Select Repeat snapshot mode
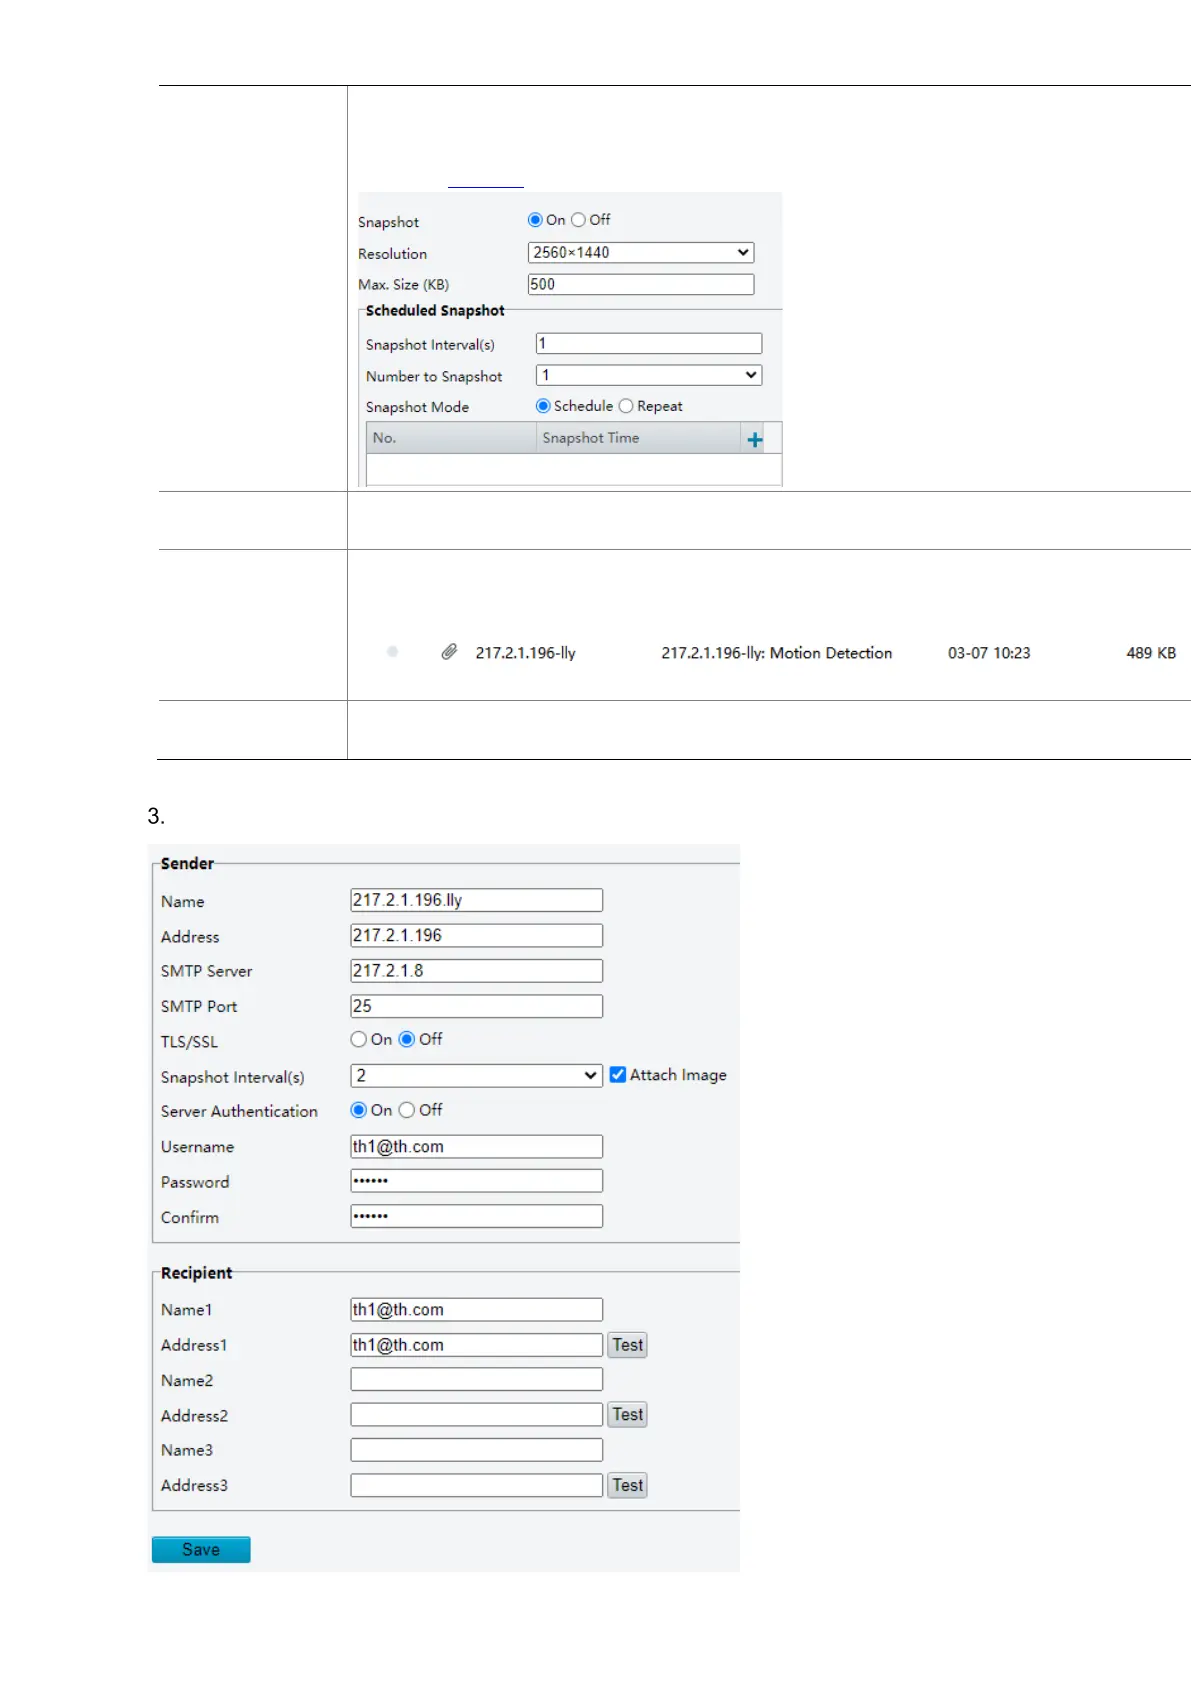 626,406
